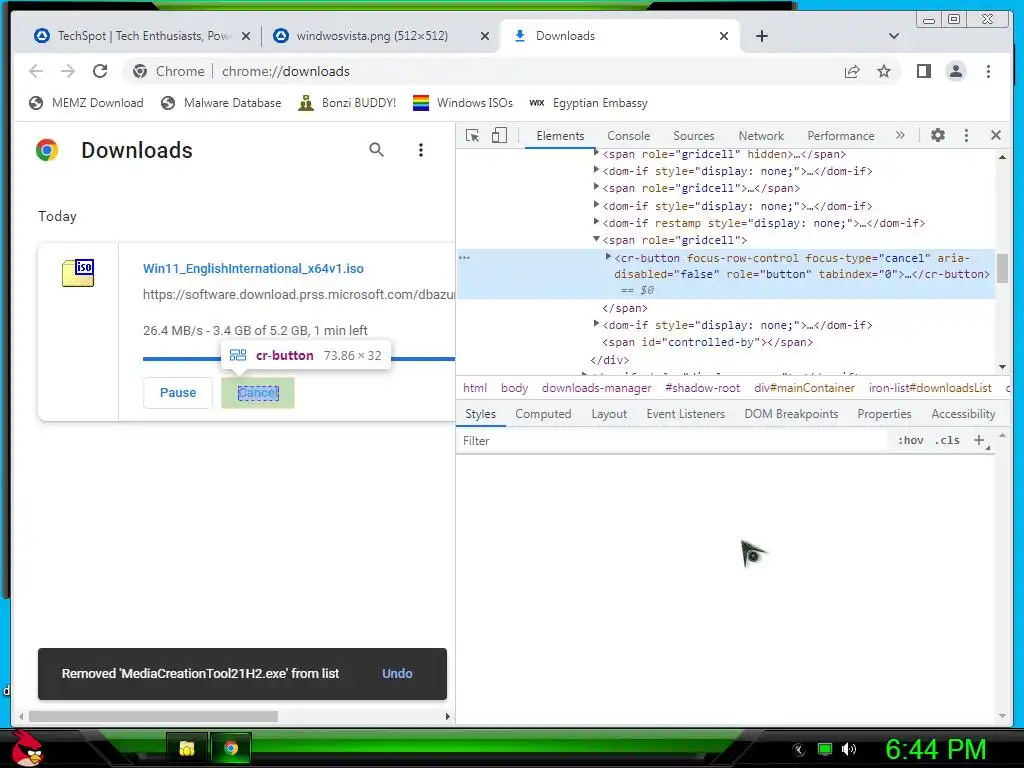The height and width of the screenshot is (768, 1024).
Task: Expand the dom-if restamp node
Action: [x=596, y=223]
